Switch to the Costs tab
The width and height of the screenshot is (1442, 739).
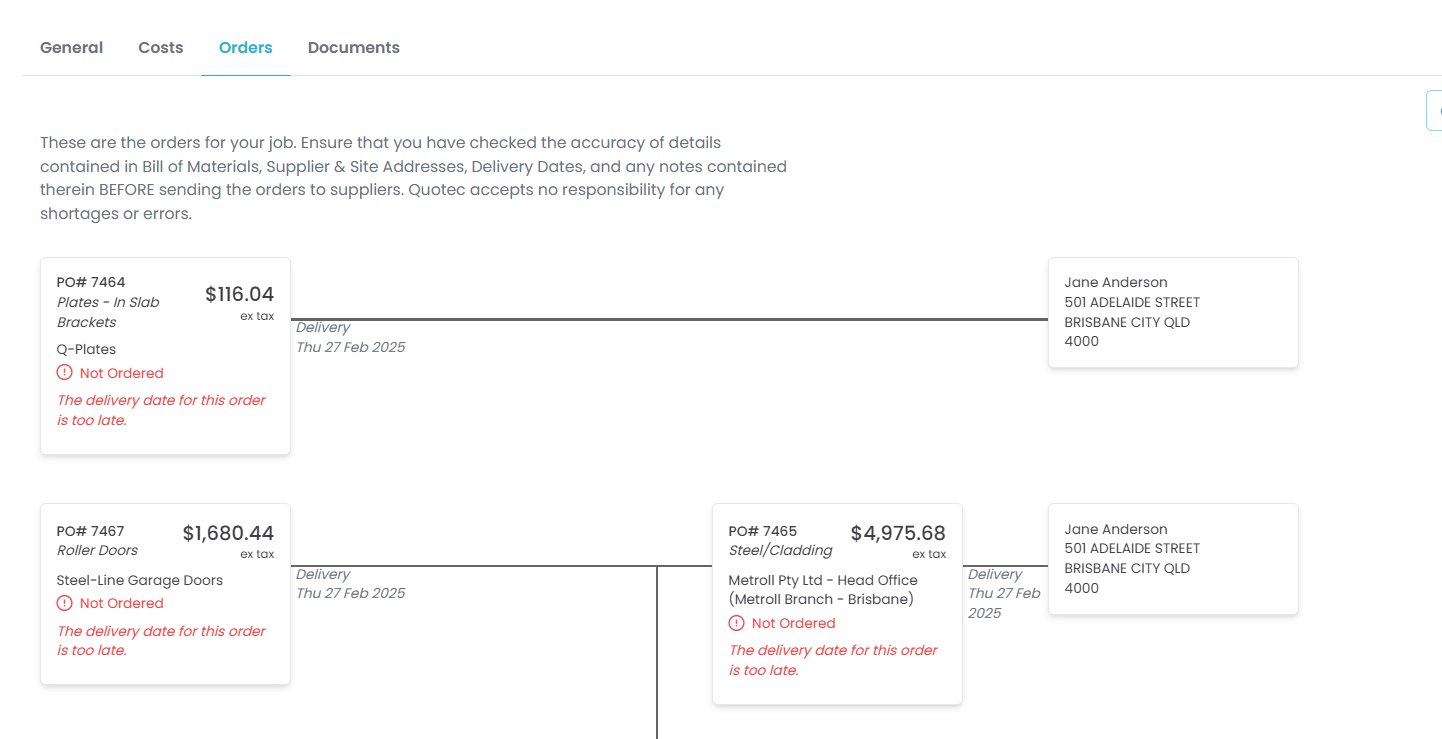tap(161, 47)
